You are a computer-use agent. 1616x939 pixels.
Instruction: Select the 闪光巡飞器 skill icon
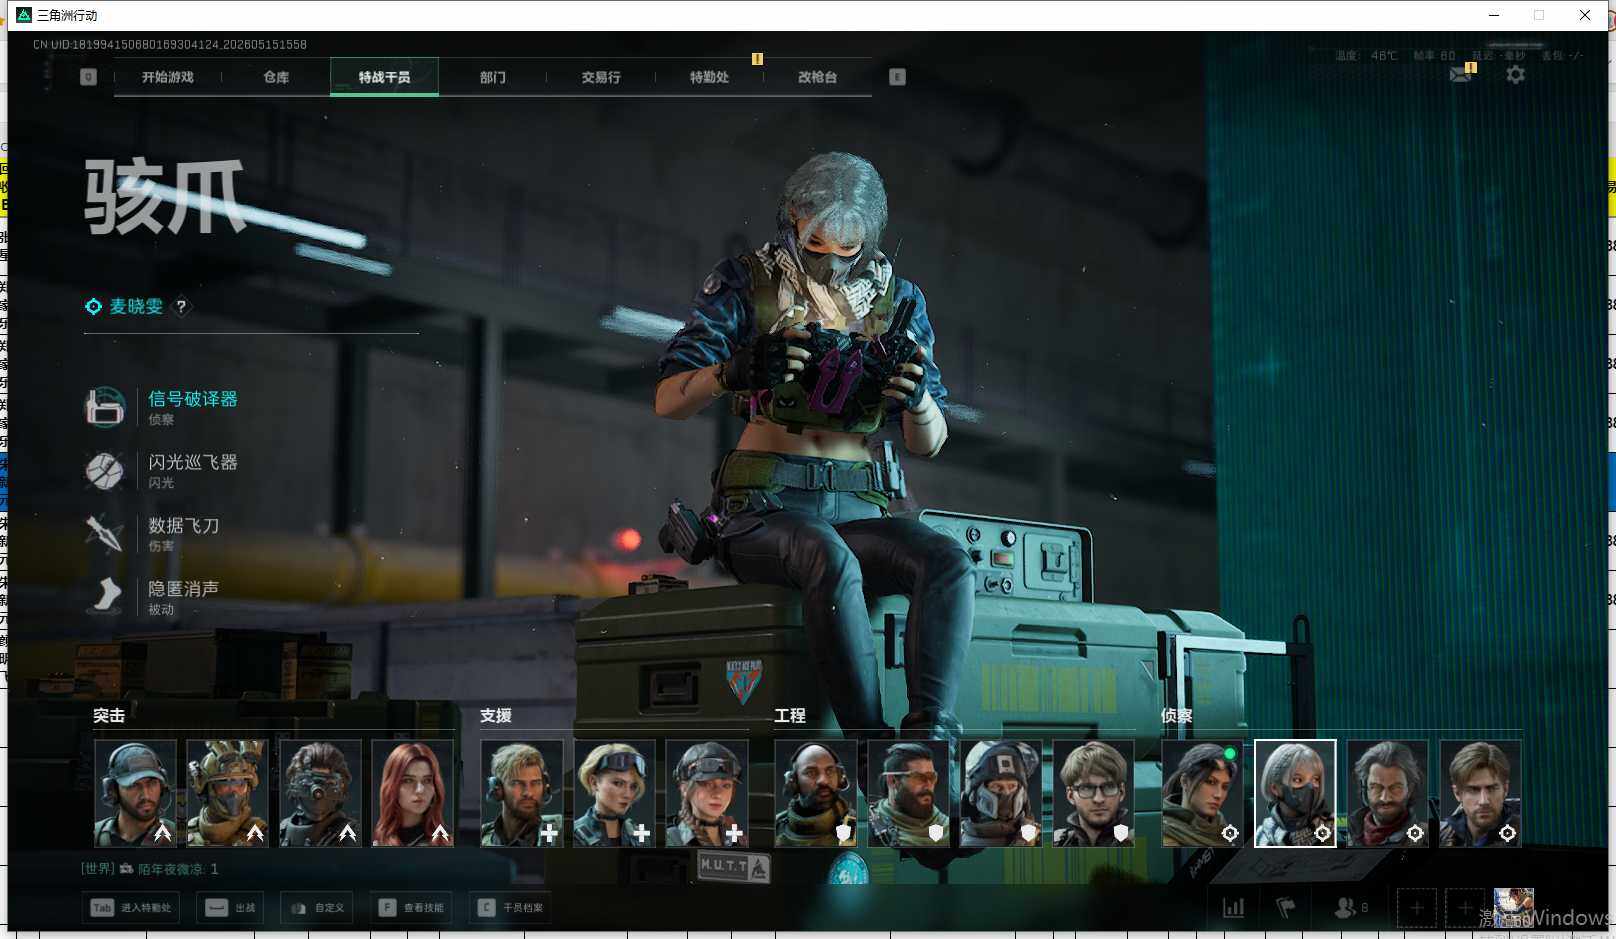coord(105,470)
